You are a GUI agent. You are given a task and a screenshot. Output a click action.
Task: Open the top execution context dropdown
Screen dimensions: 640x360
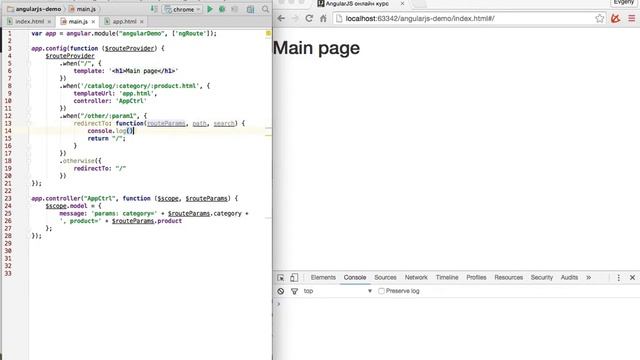(338, 291)
